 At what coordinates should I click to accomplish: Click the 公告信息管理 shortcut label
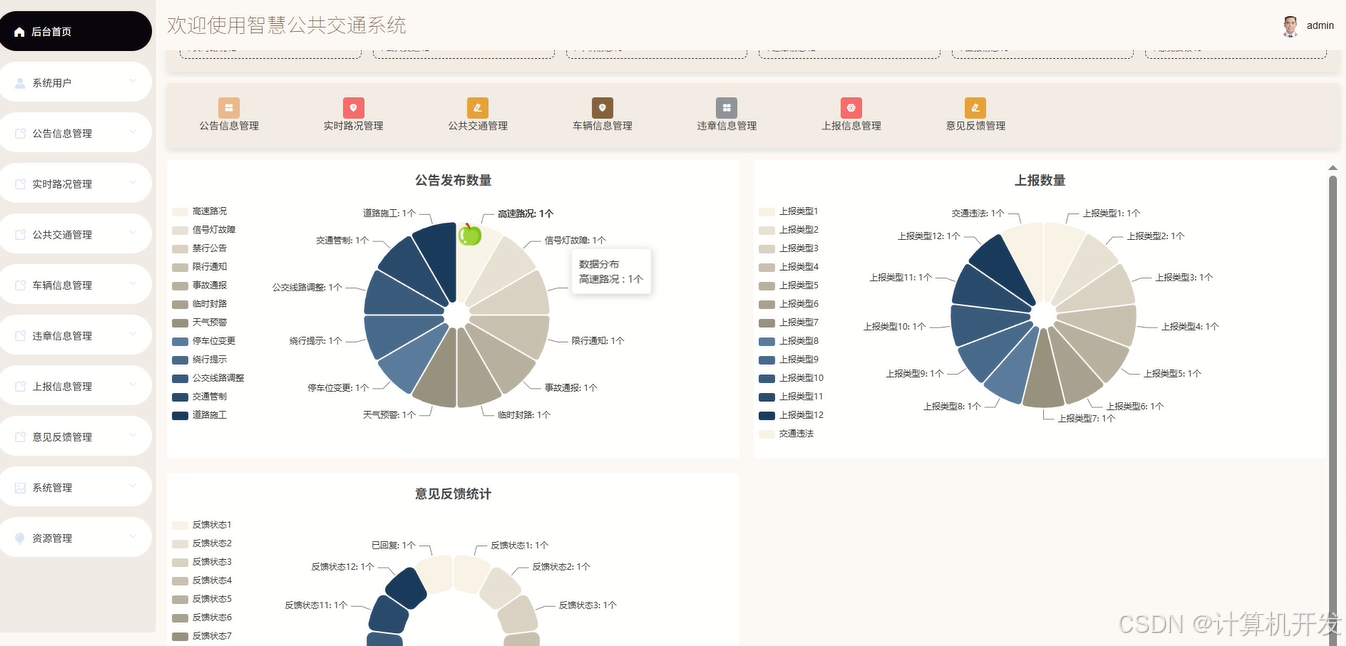pyautogui.click(x=229, y=126)
